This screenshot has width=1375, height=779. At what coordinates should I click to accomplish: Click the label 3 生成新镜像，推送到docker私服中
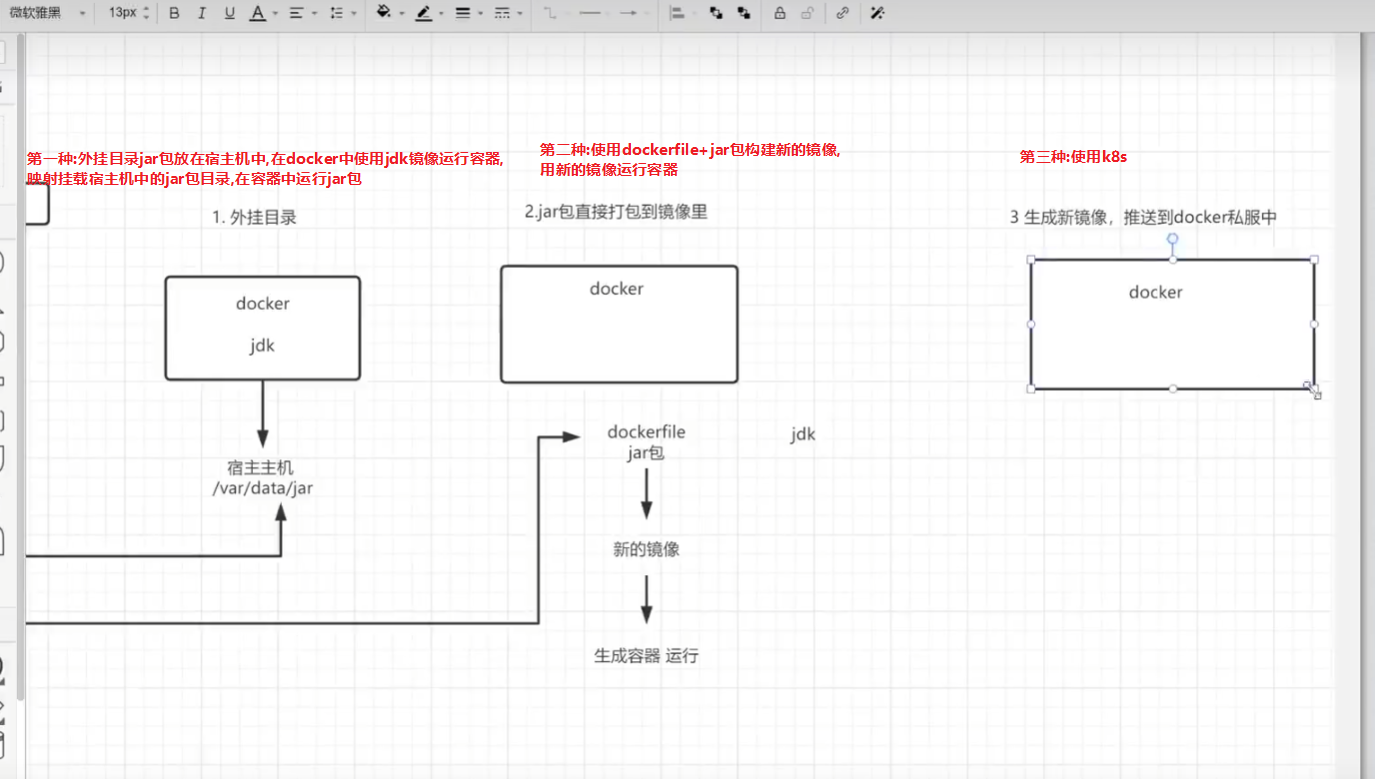(1143, 217)
